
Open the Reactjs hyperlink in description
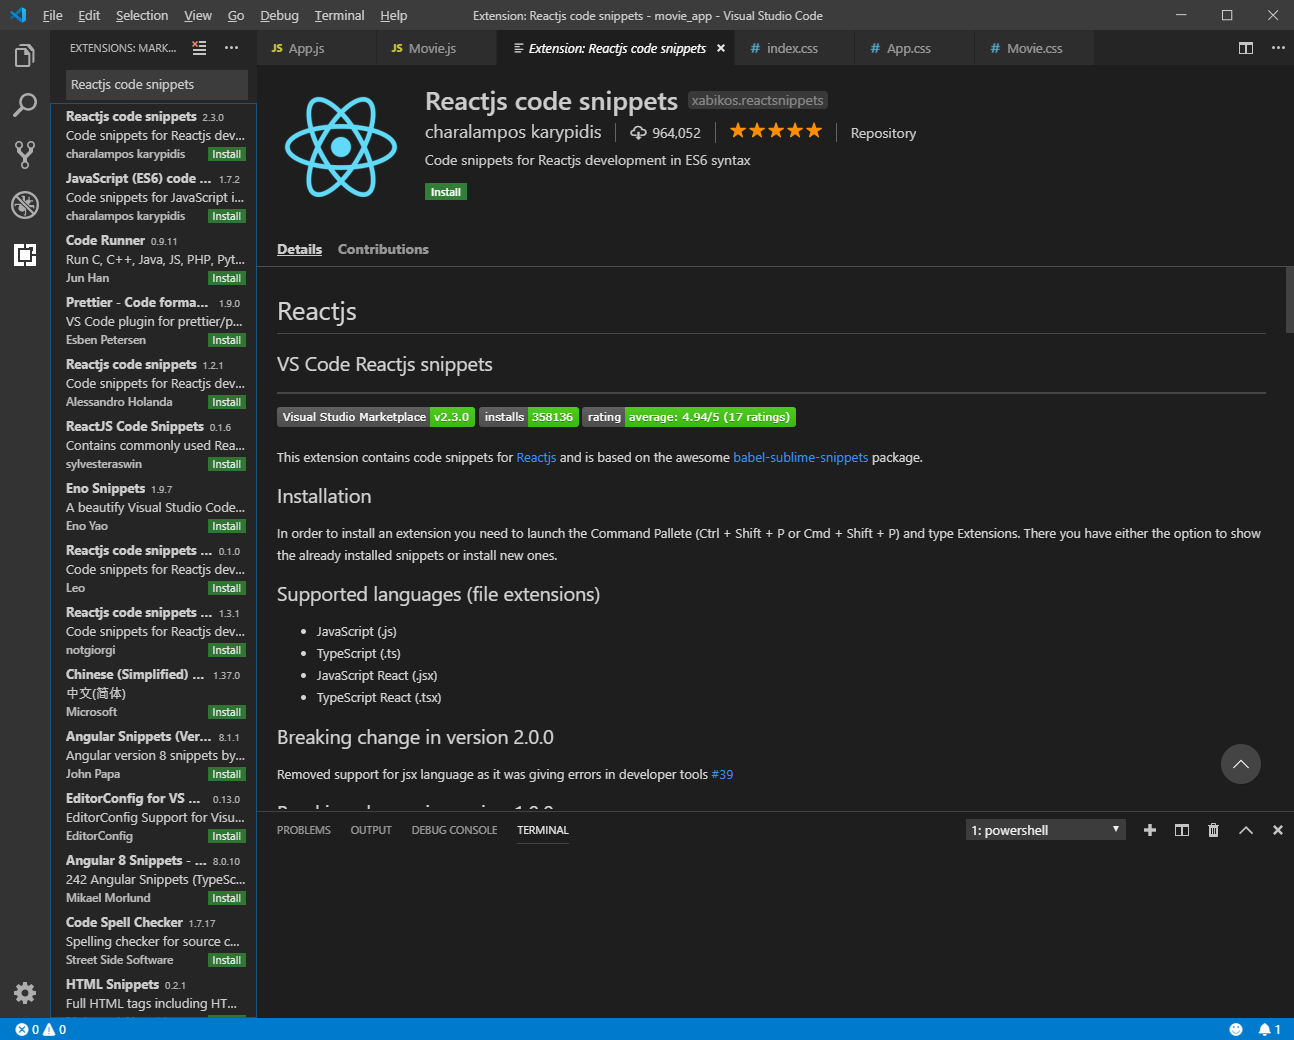tap(536, 457)
